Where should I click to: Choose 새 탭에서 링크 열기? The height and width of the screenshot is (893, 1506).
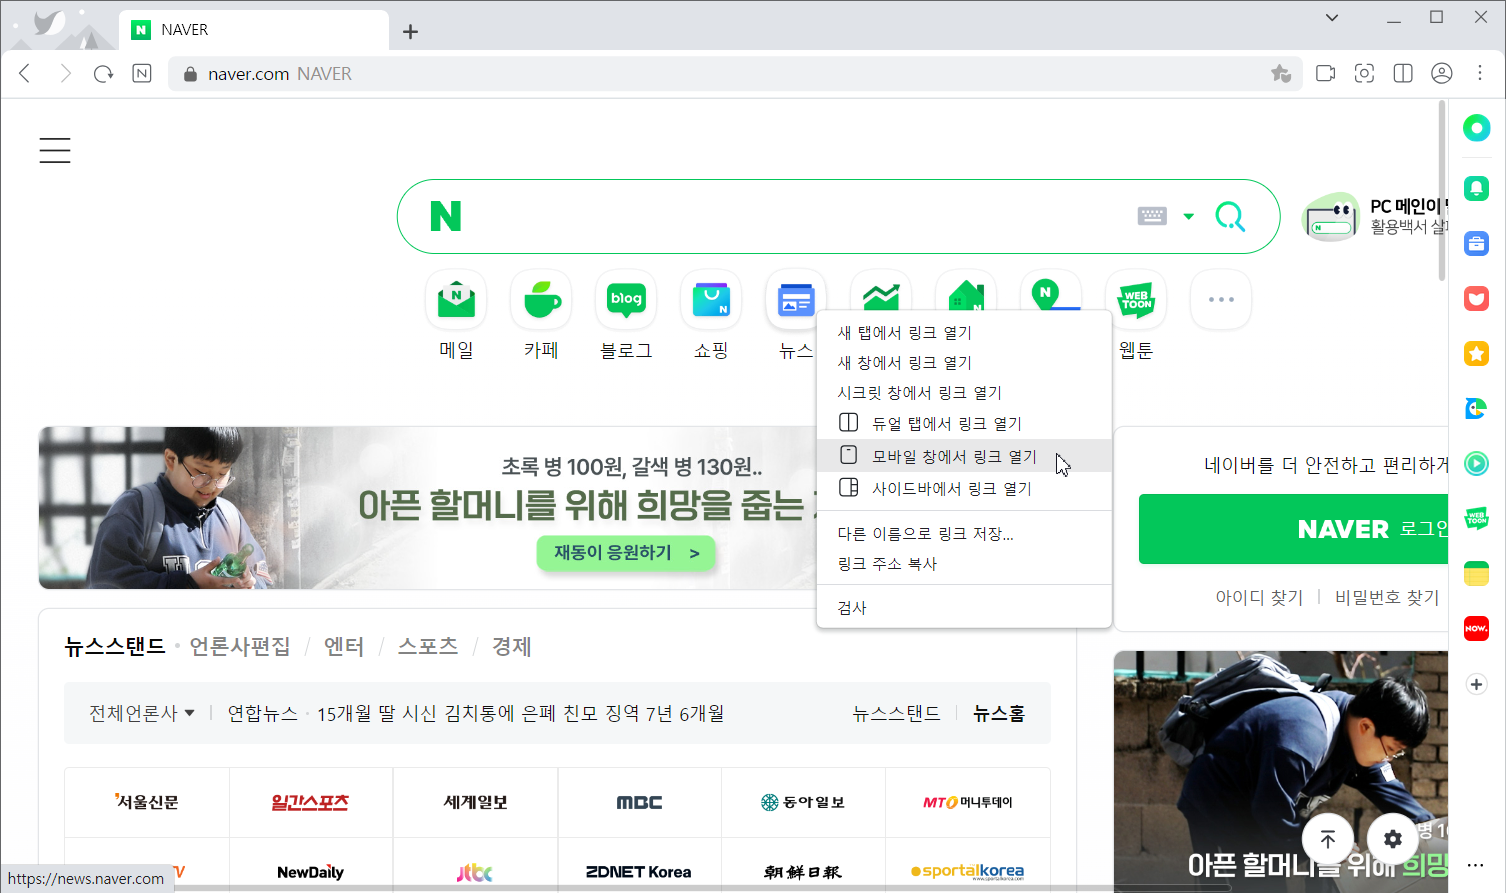pyautogui.click(x=964, y=332)
